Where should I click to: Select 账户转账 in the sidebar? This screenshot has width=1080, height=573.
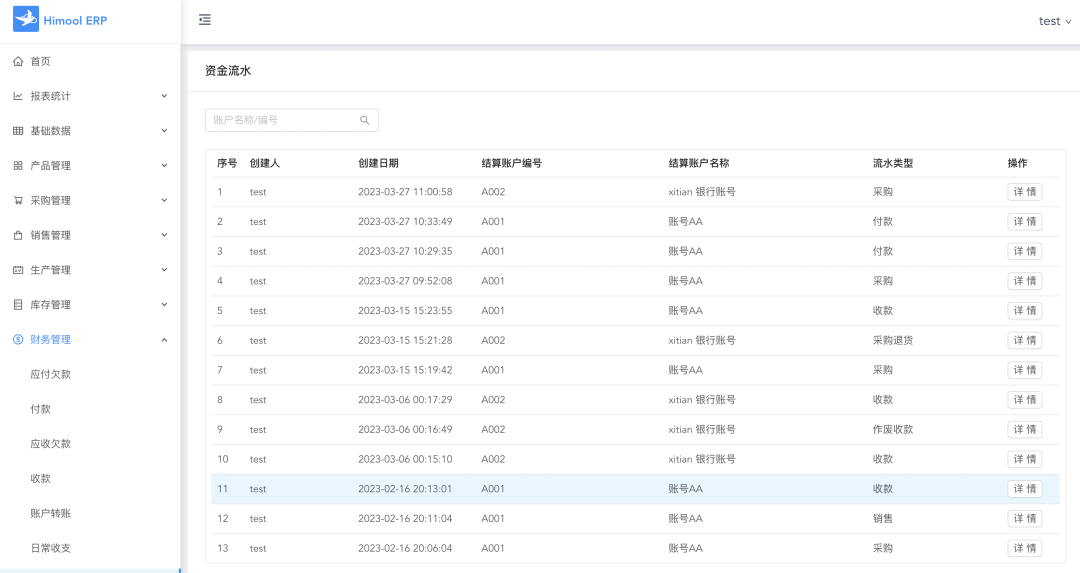pos(51,513)
